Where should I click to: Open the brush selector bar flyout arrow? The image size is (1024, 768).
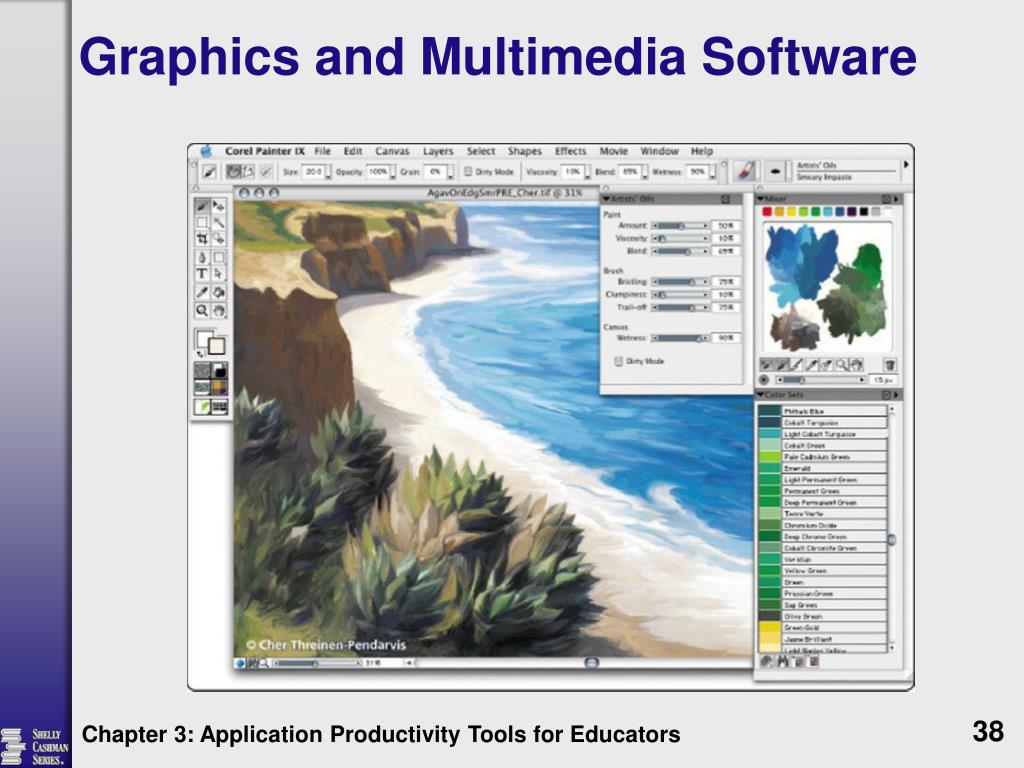906,165
